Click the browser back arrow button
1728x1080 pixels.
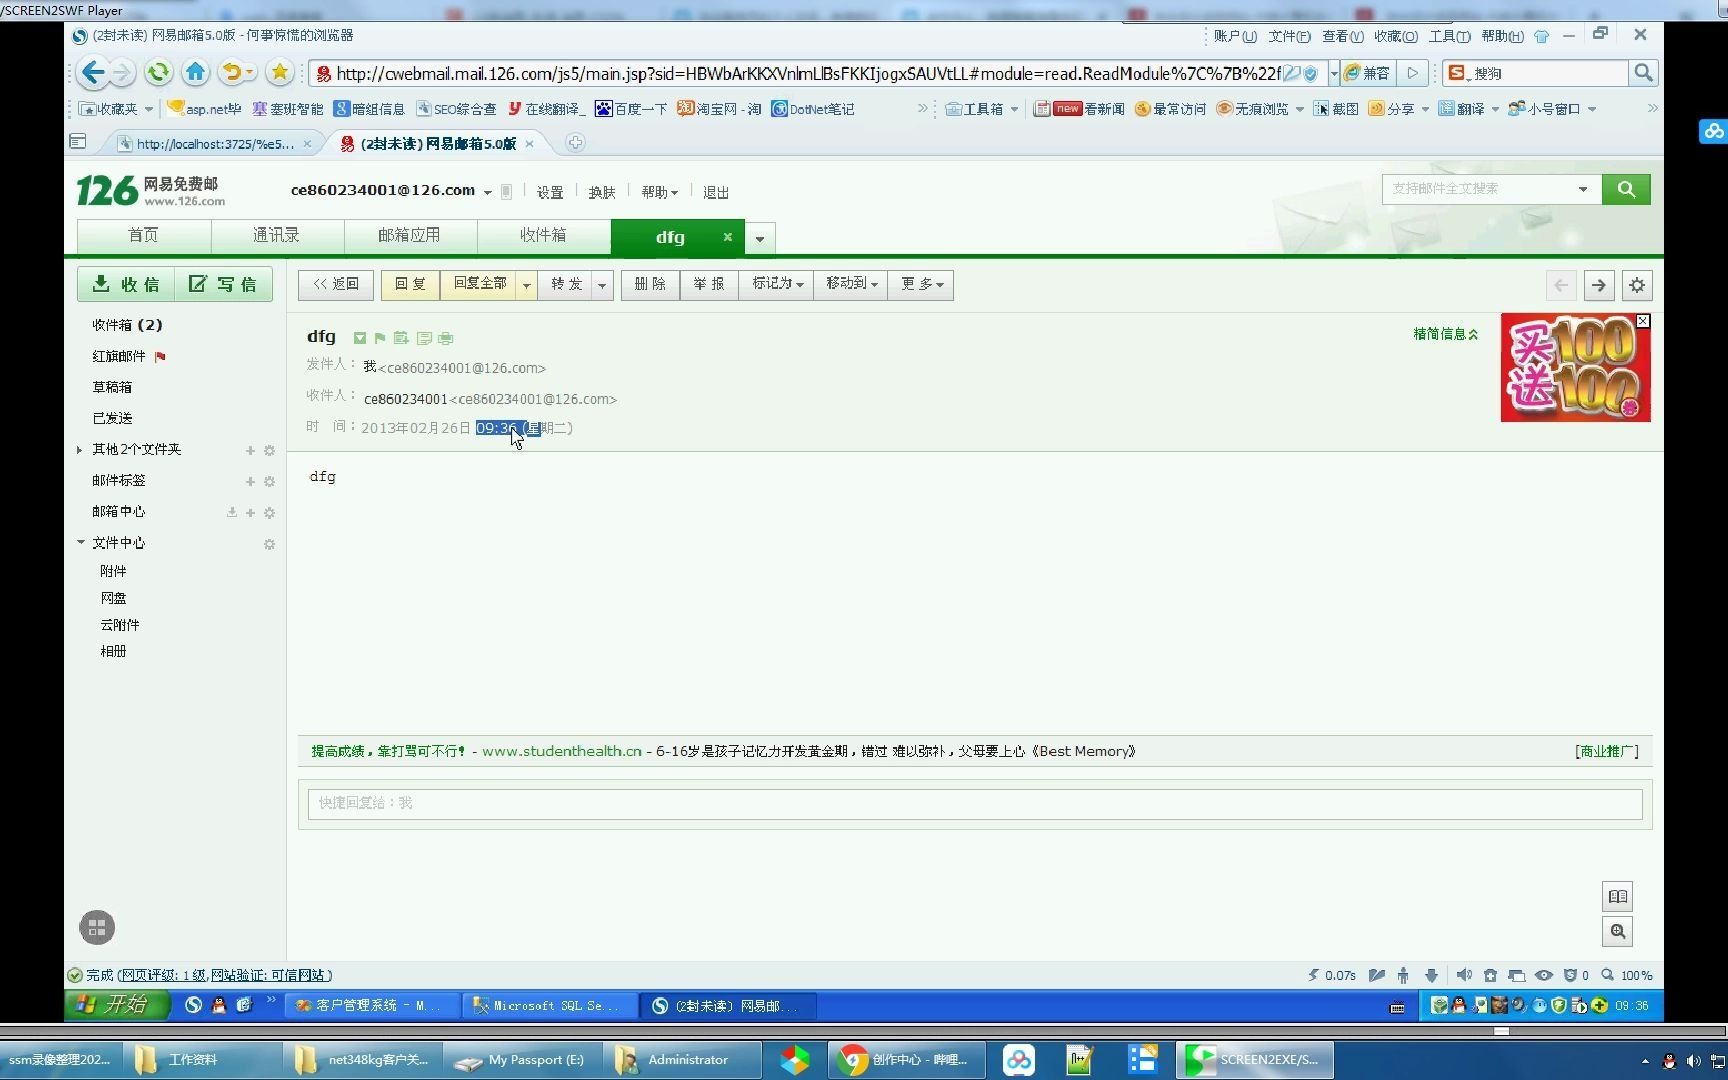coord(93,72)
